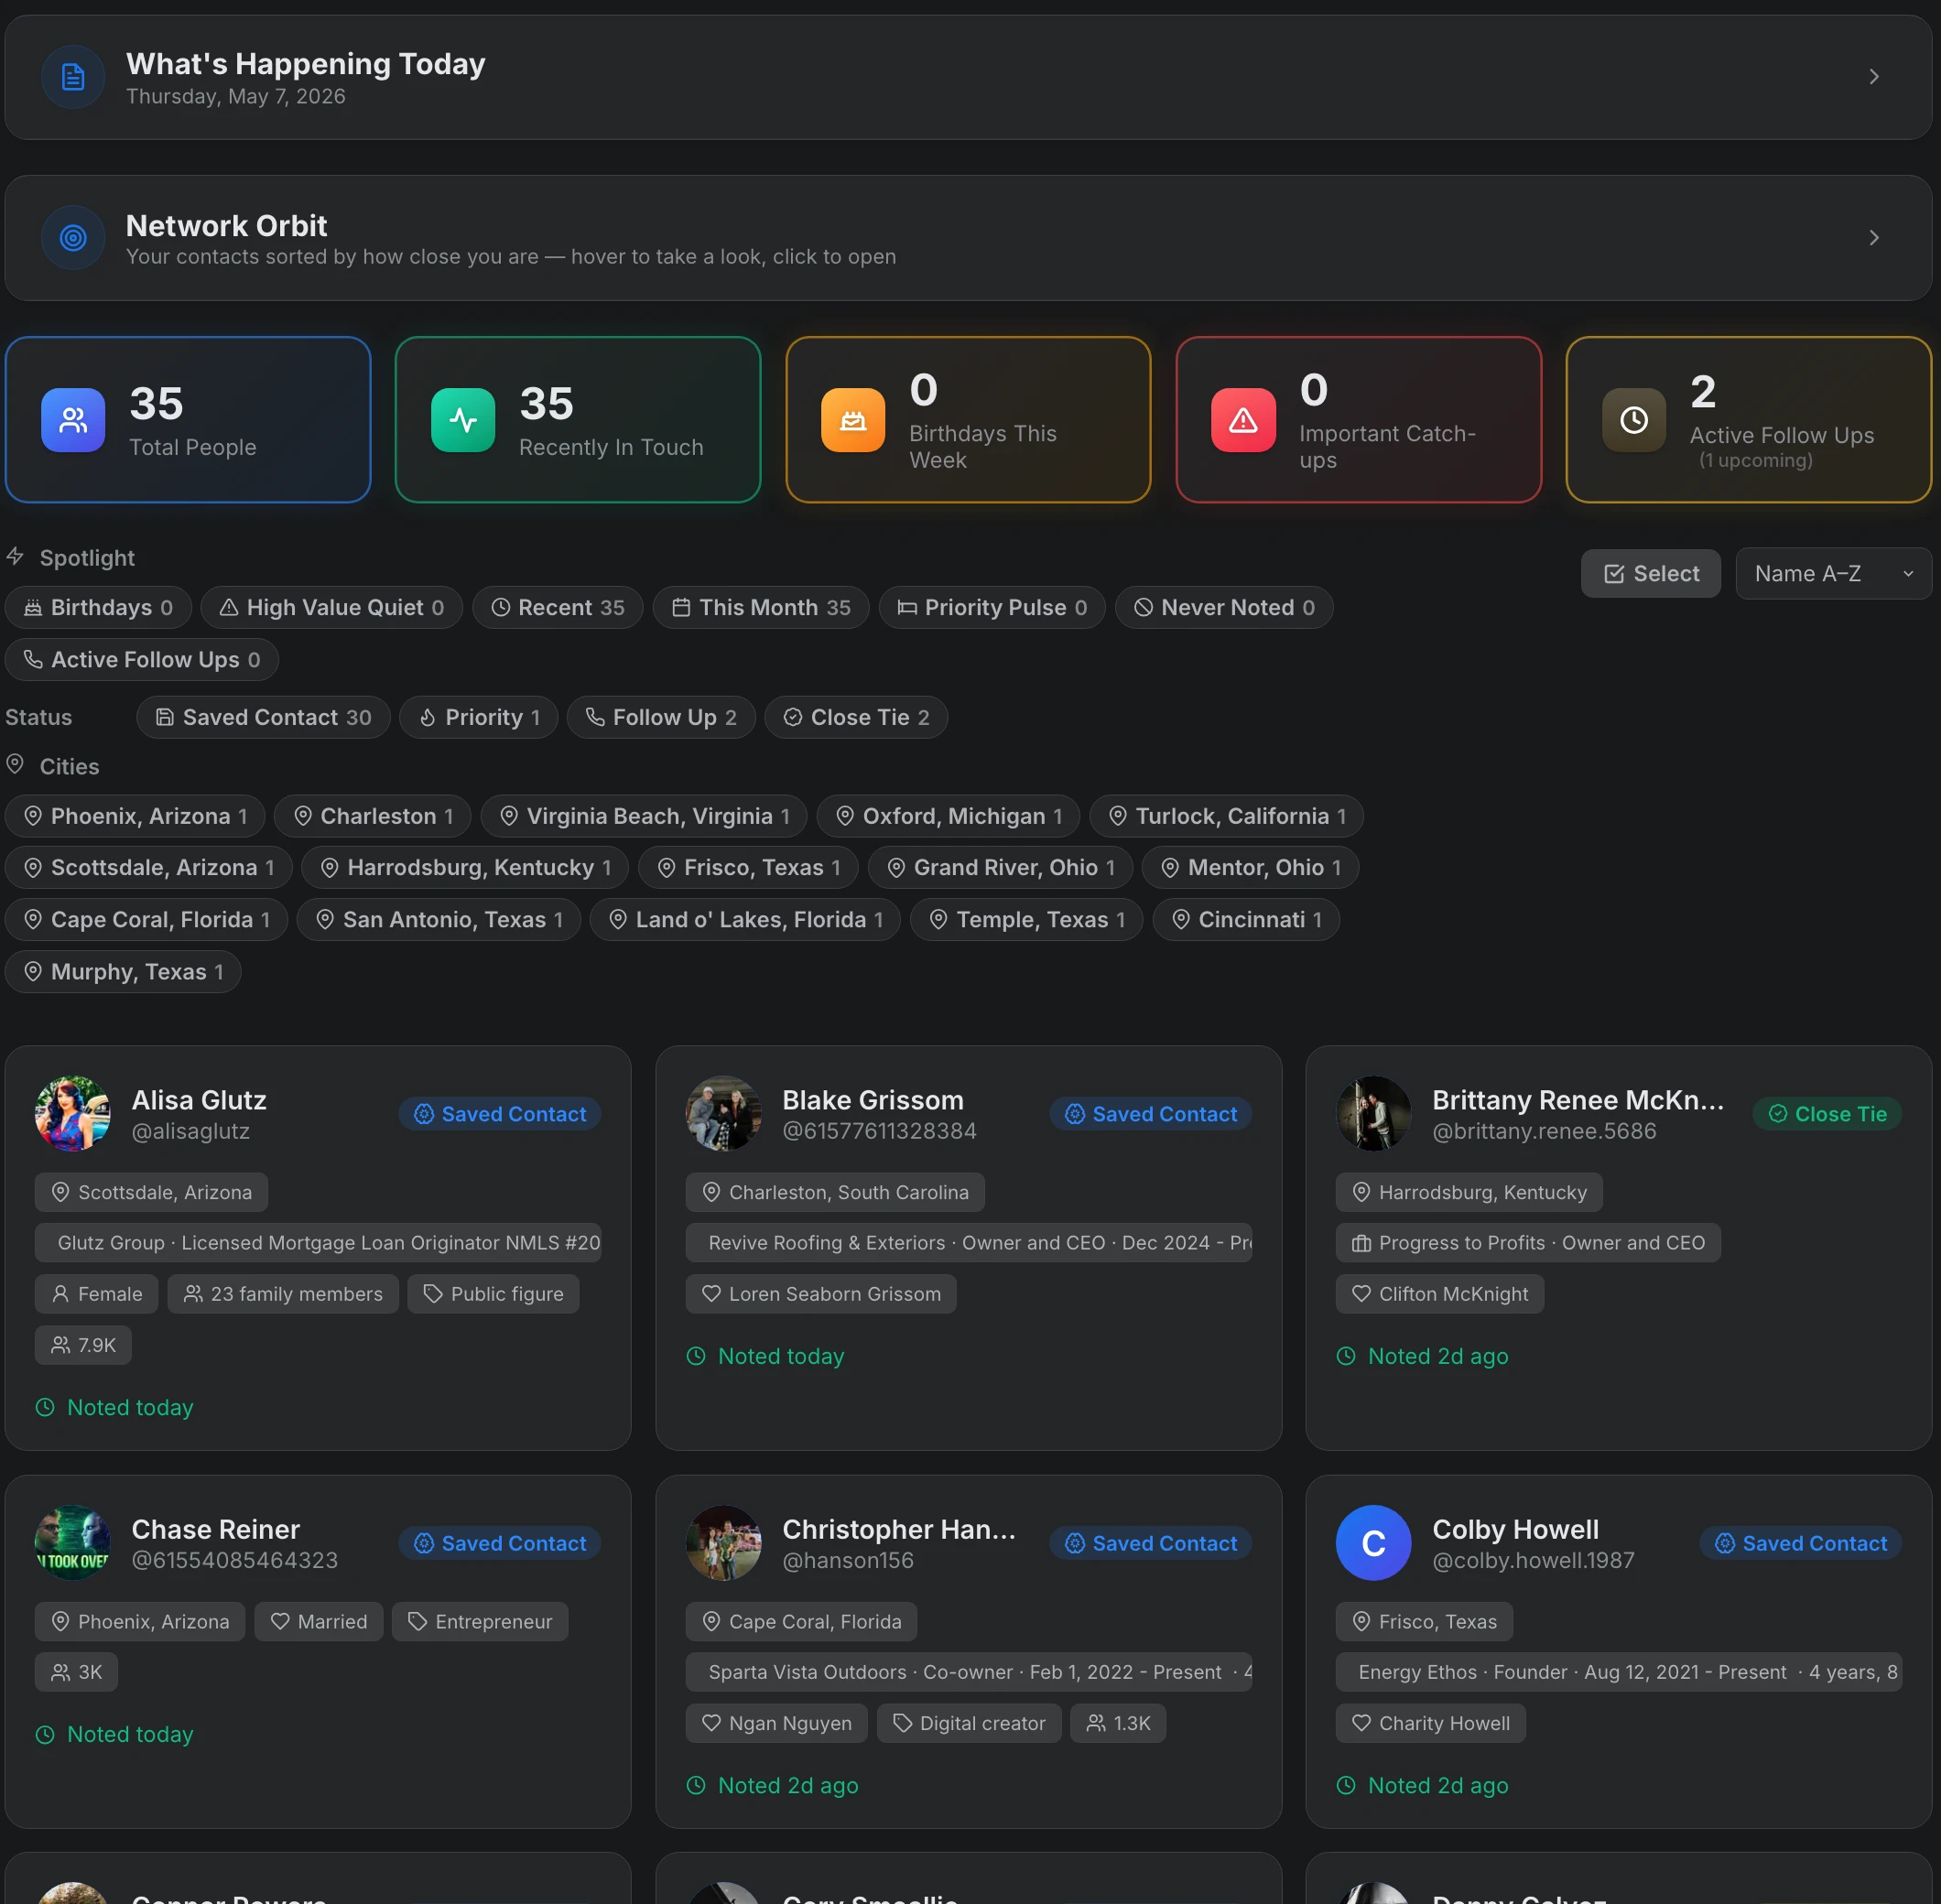Toggle the Saved Contact status filter

263,717
